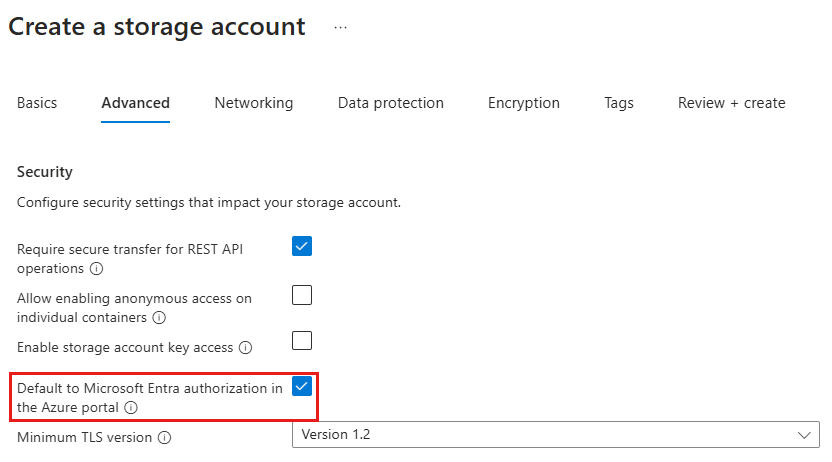Open the Data protection tab
The width and height of the screenshot is (832, 462).
click(391, 103)
